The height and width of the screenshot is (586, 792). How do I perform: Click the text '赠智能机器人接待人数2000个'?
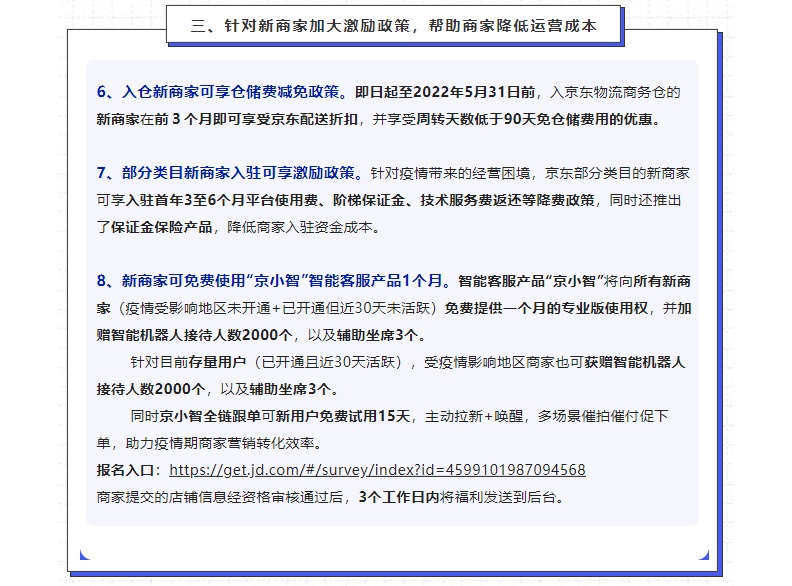pos(194,335)
